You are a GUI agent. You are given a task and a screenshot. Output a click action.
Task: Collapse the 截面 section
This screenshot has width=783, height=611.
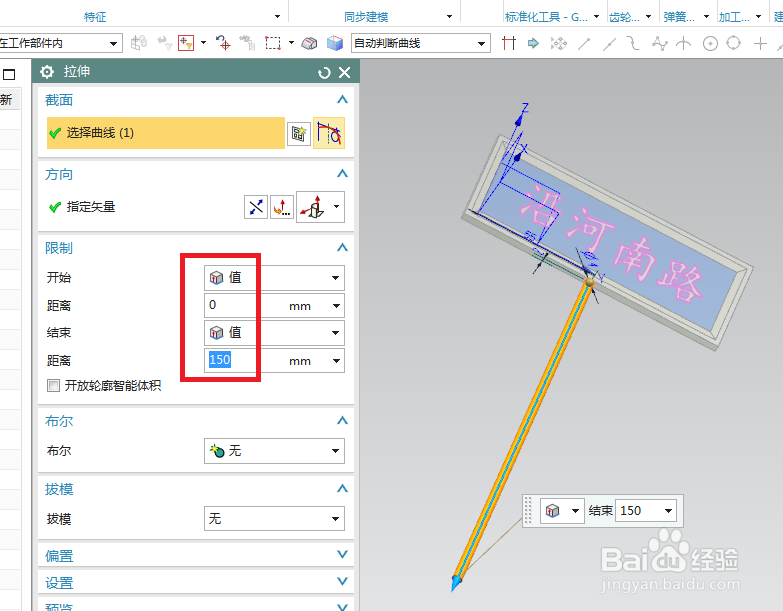[x=342, y=100]
